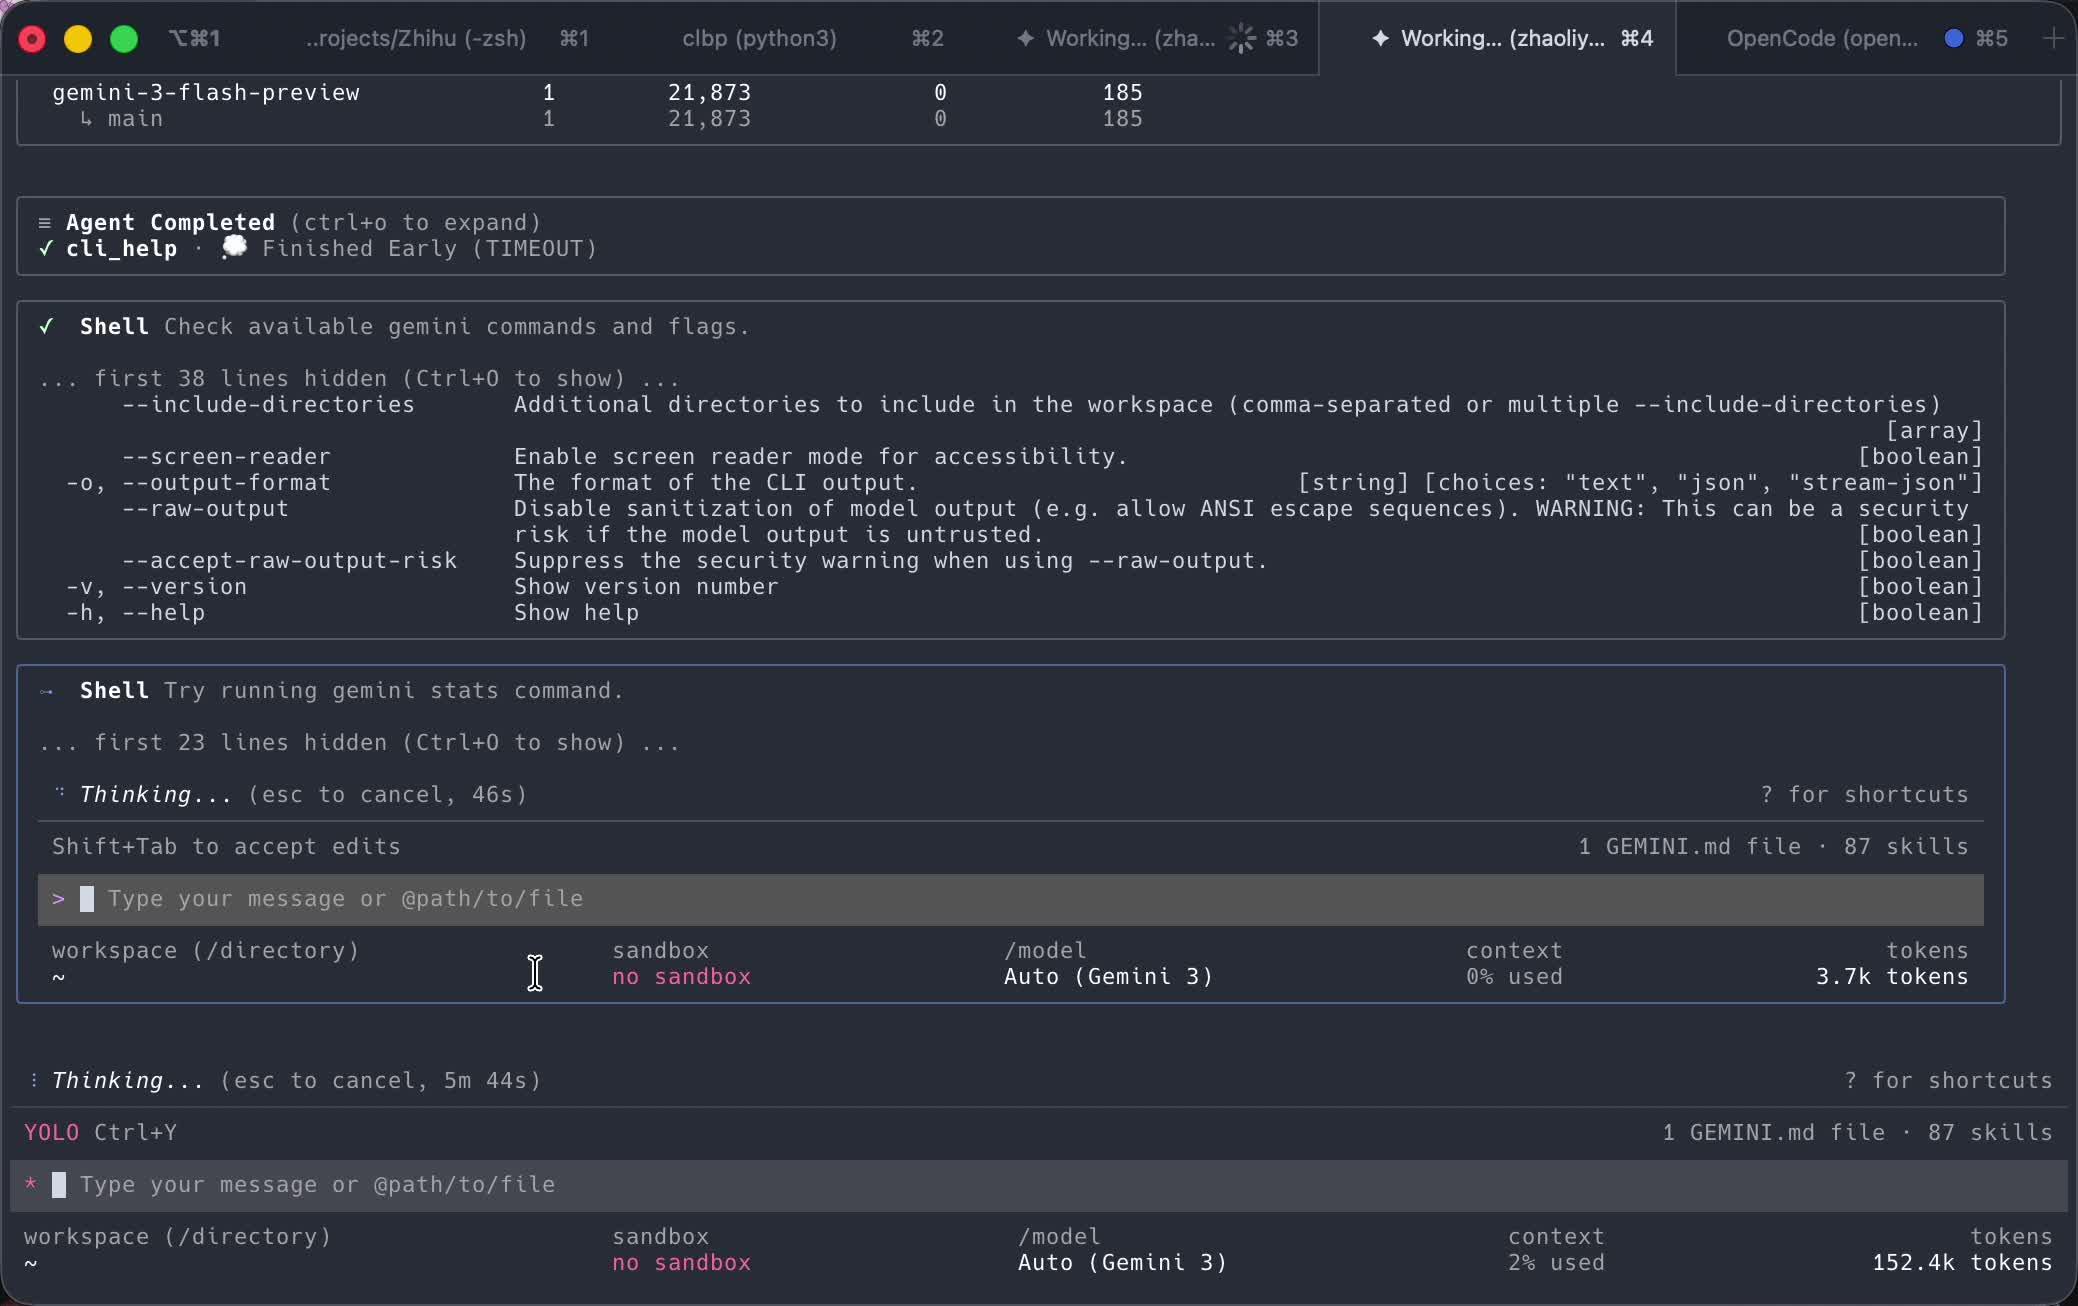The height and width of the screenshot is (1306, 2078).
Task: Click the Agent Completed list icon
Action: (45, 222)
